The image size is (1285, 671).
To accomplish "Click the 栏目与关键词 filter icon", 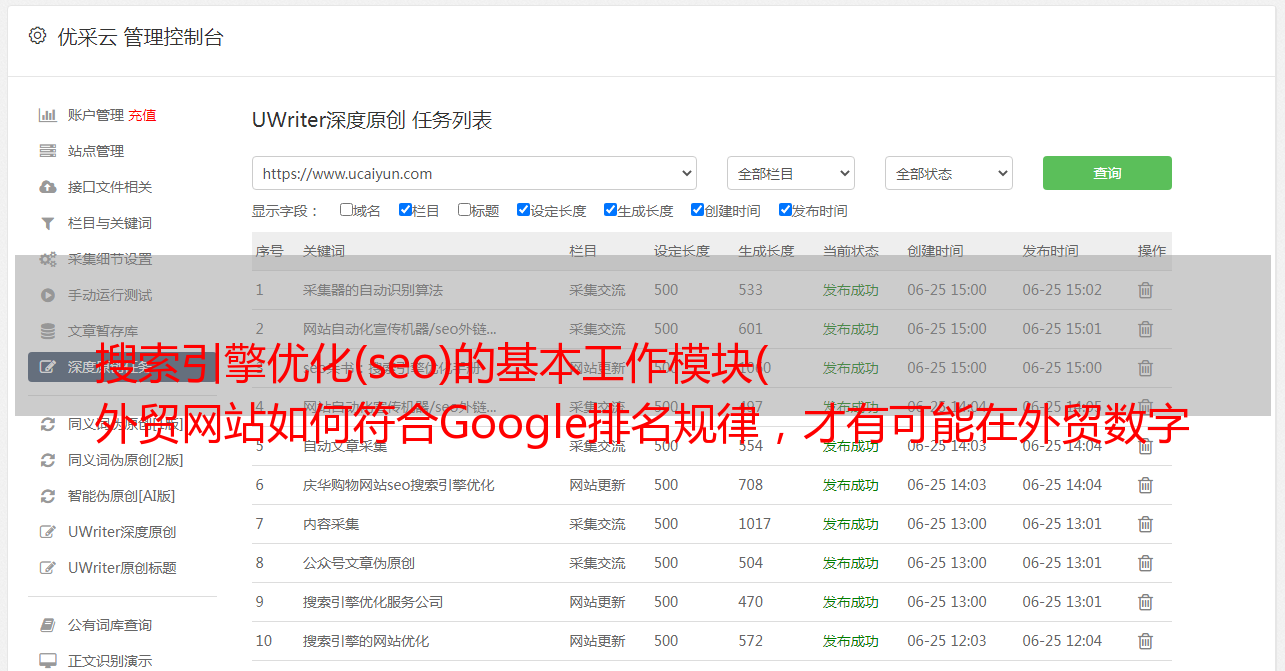I will point(47,223).
